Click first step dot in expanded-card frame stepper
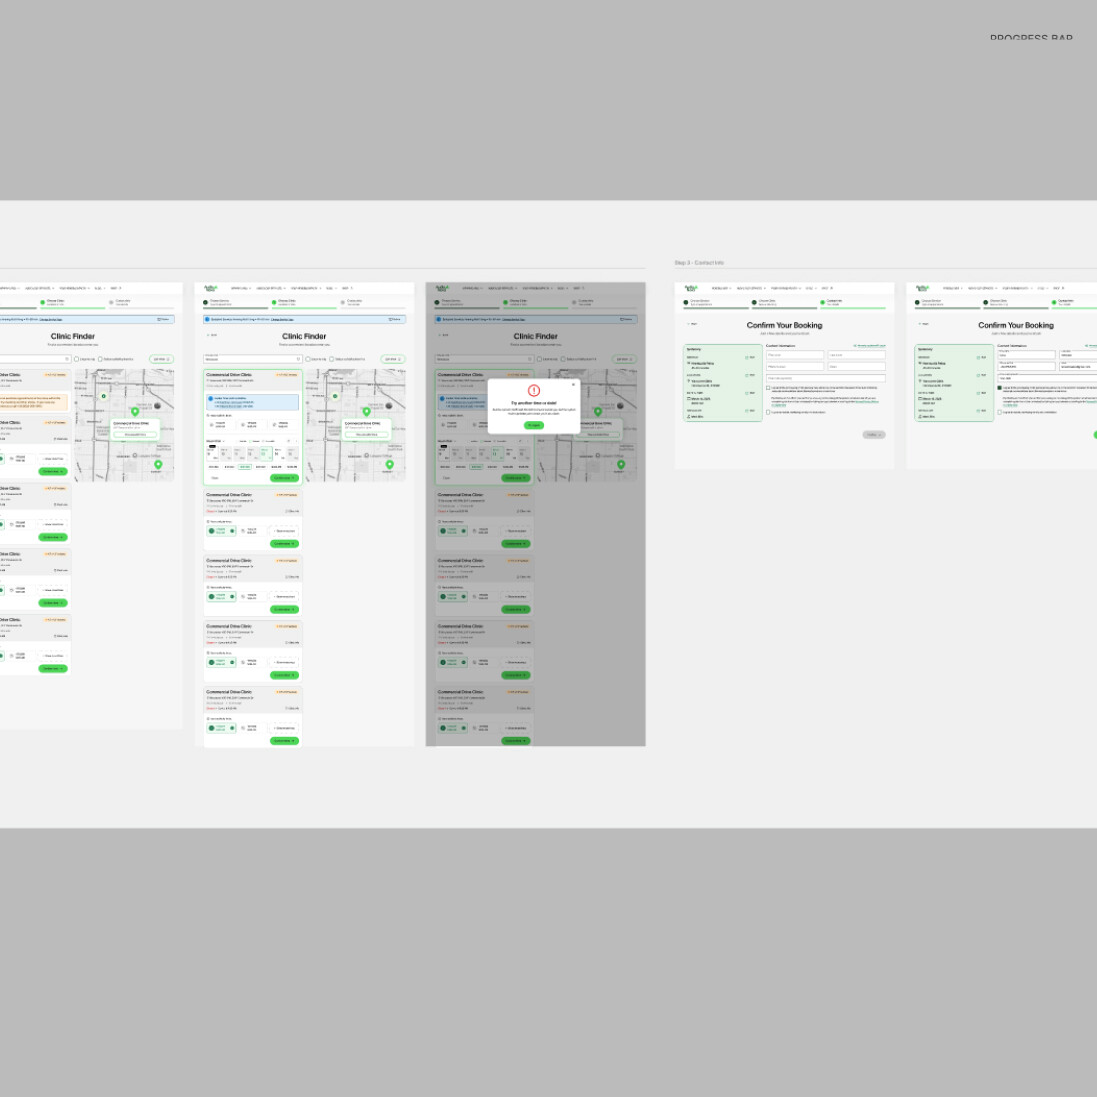This screenshot has width=1097, height=1097. click(x=206, y=303)
